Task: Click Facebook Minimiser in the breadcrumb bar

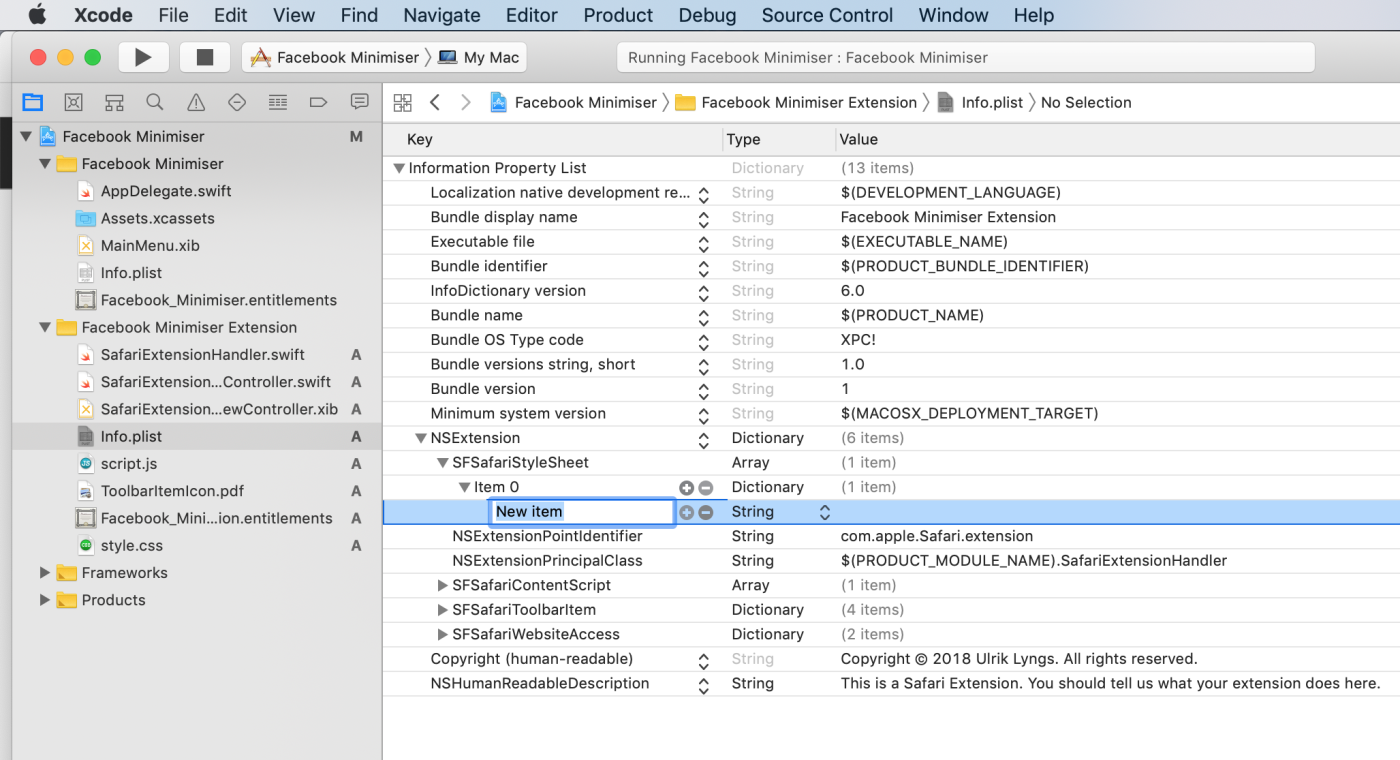Action: [x=573, y=102]
